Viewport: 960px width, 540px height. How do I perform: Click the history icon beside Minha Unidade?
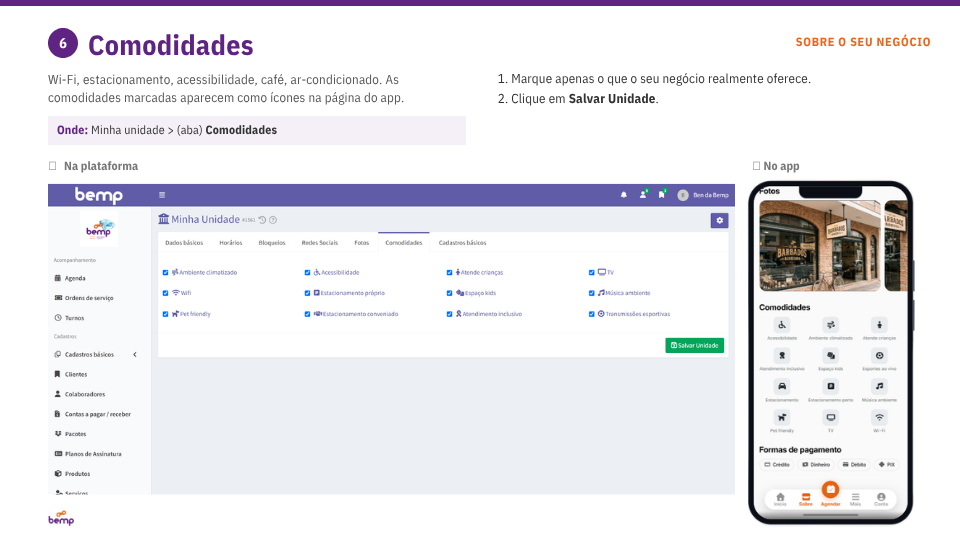262,220
